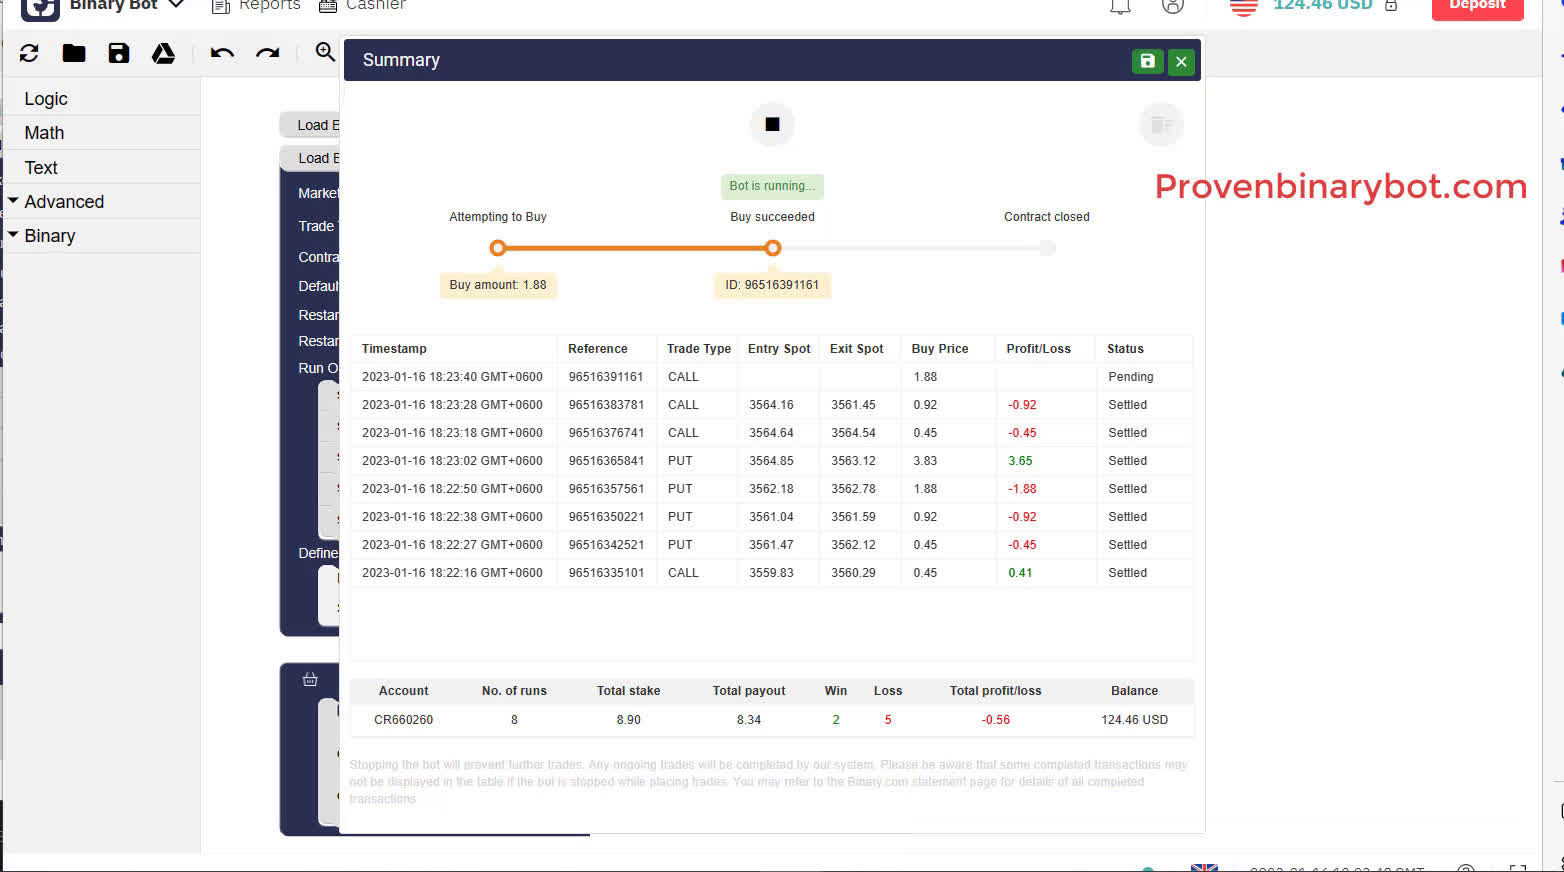Screen dimensions: 1564x872
Task: Close the Summary dialog
Action: tap(1181, 61)
